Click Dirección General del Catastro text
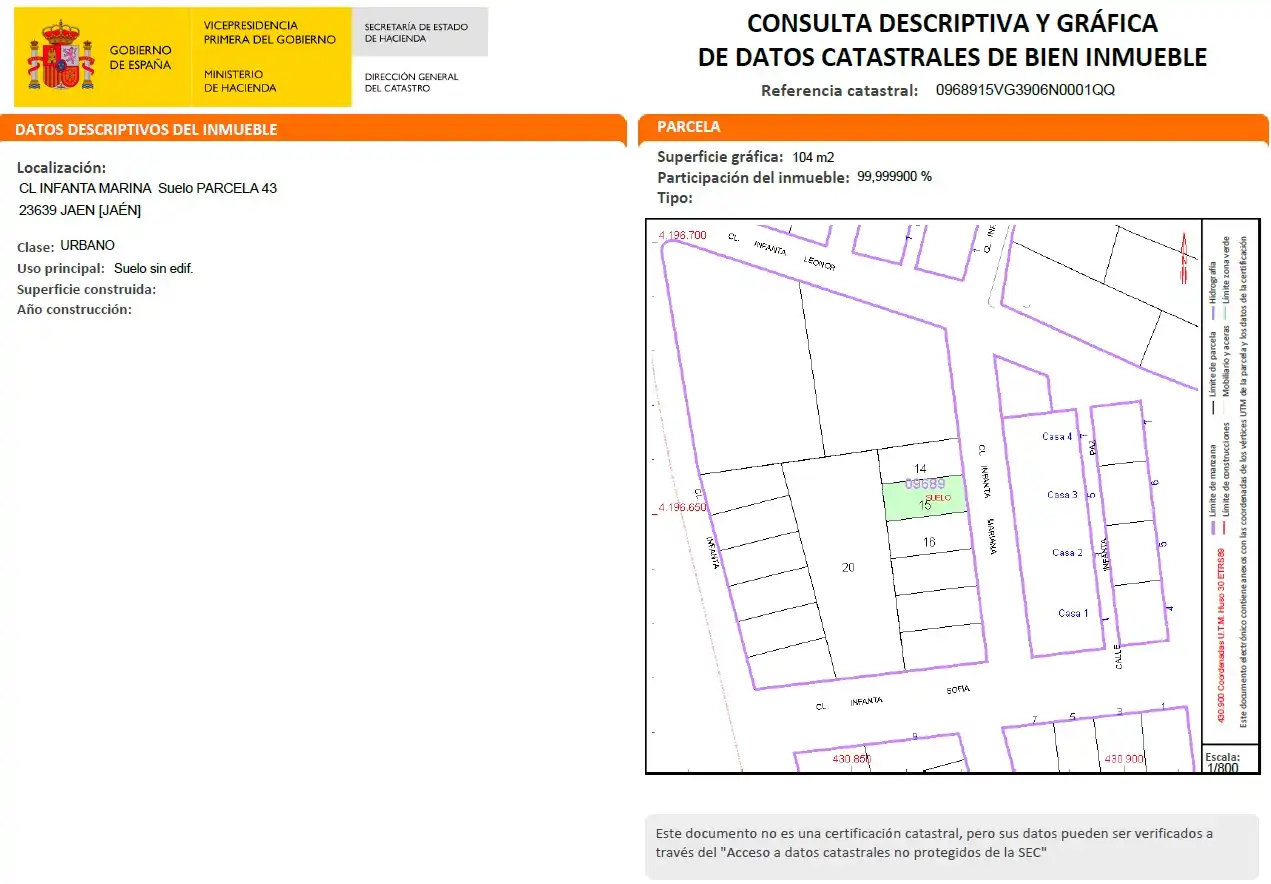This screenshot has height=884, width=1271. [411, 82]
